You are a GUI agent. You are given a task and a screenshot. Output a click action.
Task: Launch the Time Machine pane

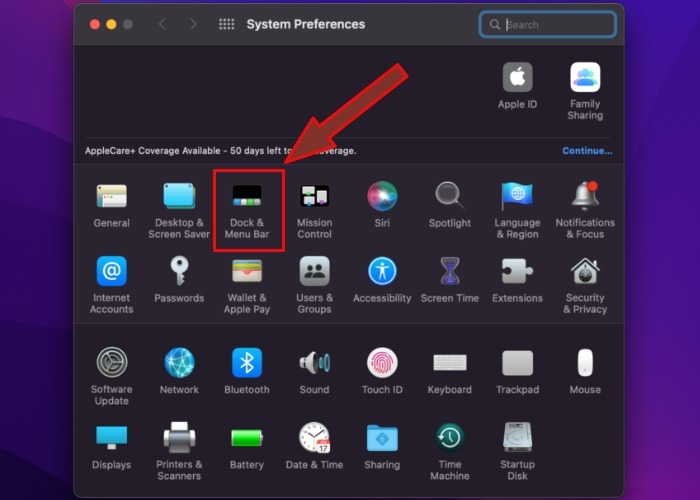point(450,438)
